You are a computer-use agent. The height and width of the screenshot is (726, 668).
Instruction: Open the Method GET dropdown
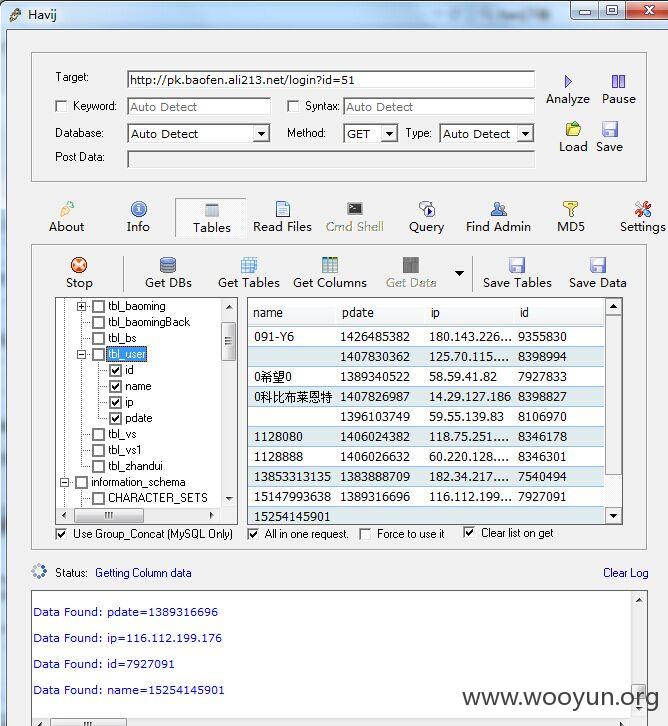[x=390, y=134]
